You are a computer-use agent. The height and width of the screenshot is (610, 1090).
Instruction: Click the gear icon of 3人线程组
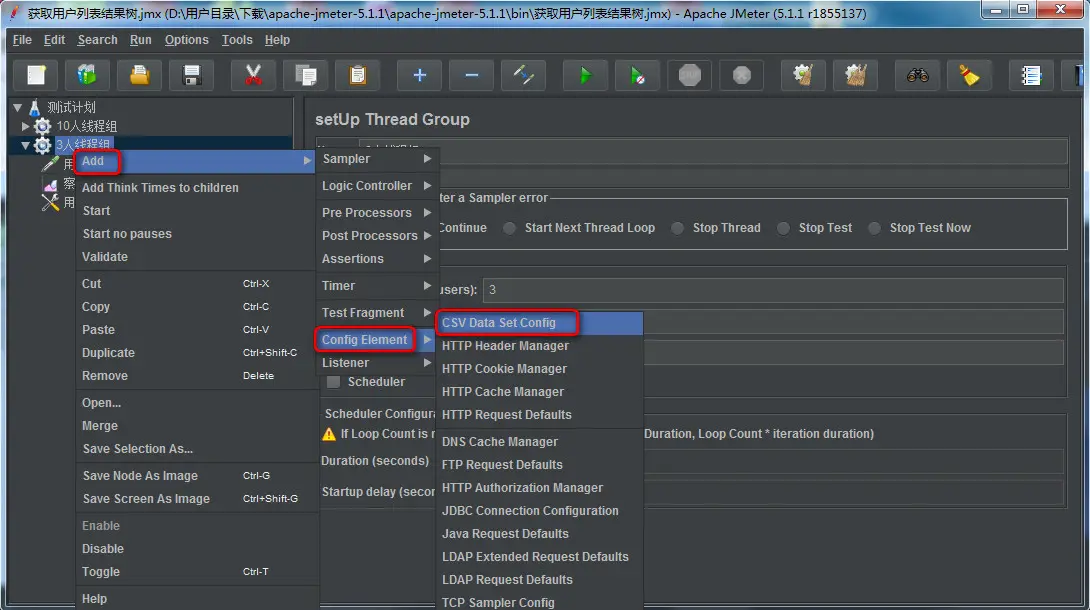42,145
